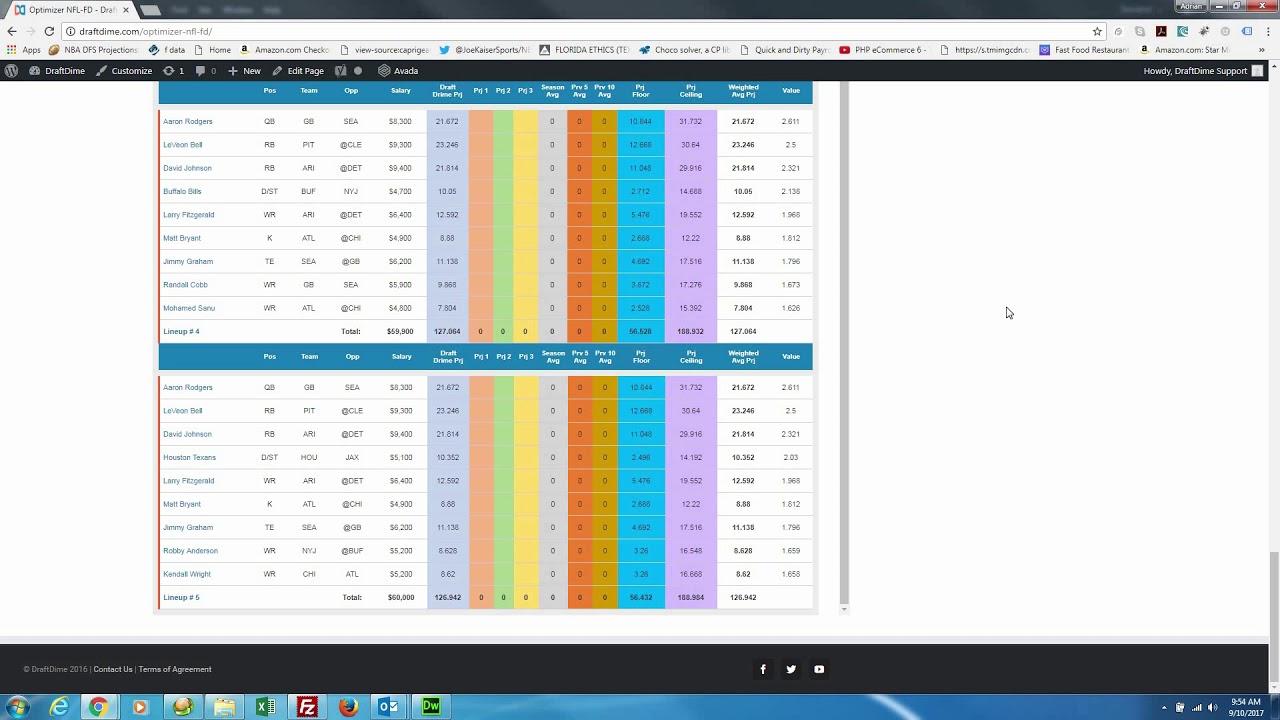Open Dreamweaver from the taskbar
The width and height of the screenshot is (1280, 720).
[431, 707]
